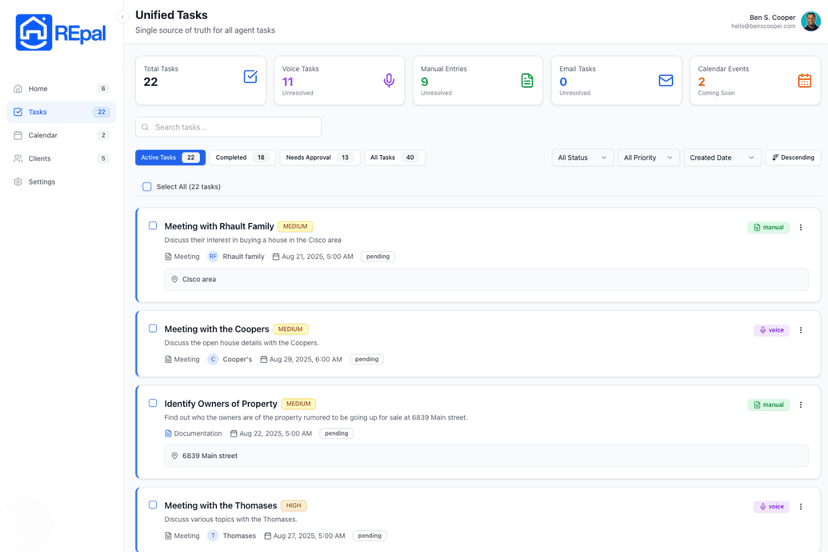Tick the Meeting with the Coopers checkbox
Viewport: 828px width, 552px height.
[153, 328]
